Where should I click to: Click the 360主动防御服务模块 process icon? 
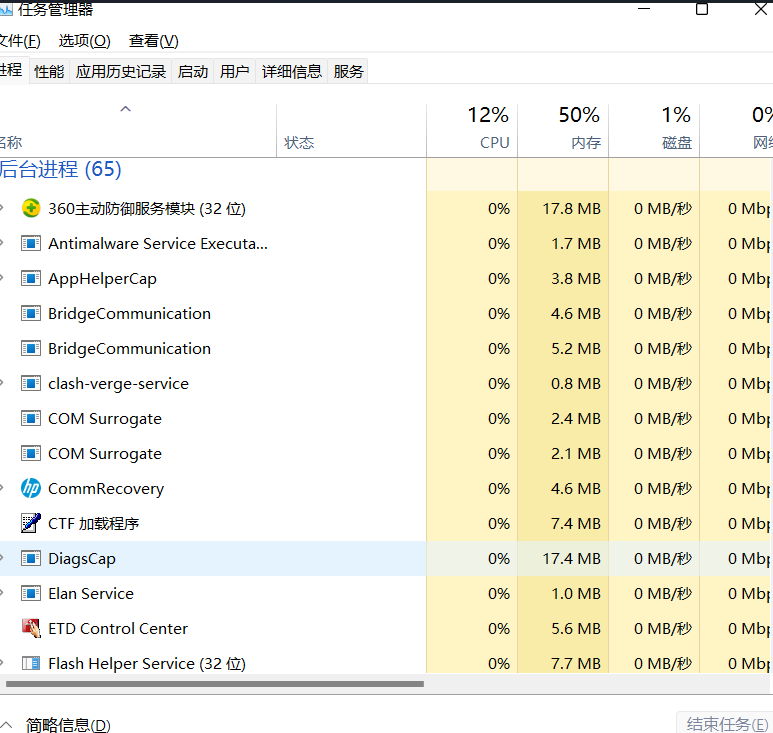[x=31, y=208]
